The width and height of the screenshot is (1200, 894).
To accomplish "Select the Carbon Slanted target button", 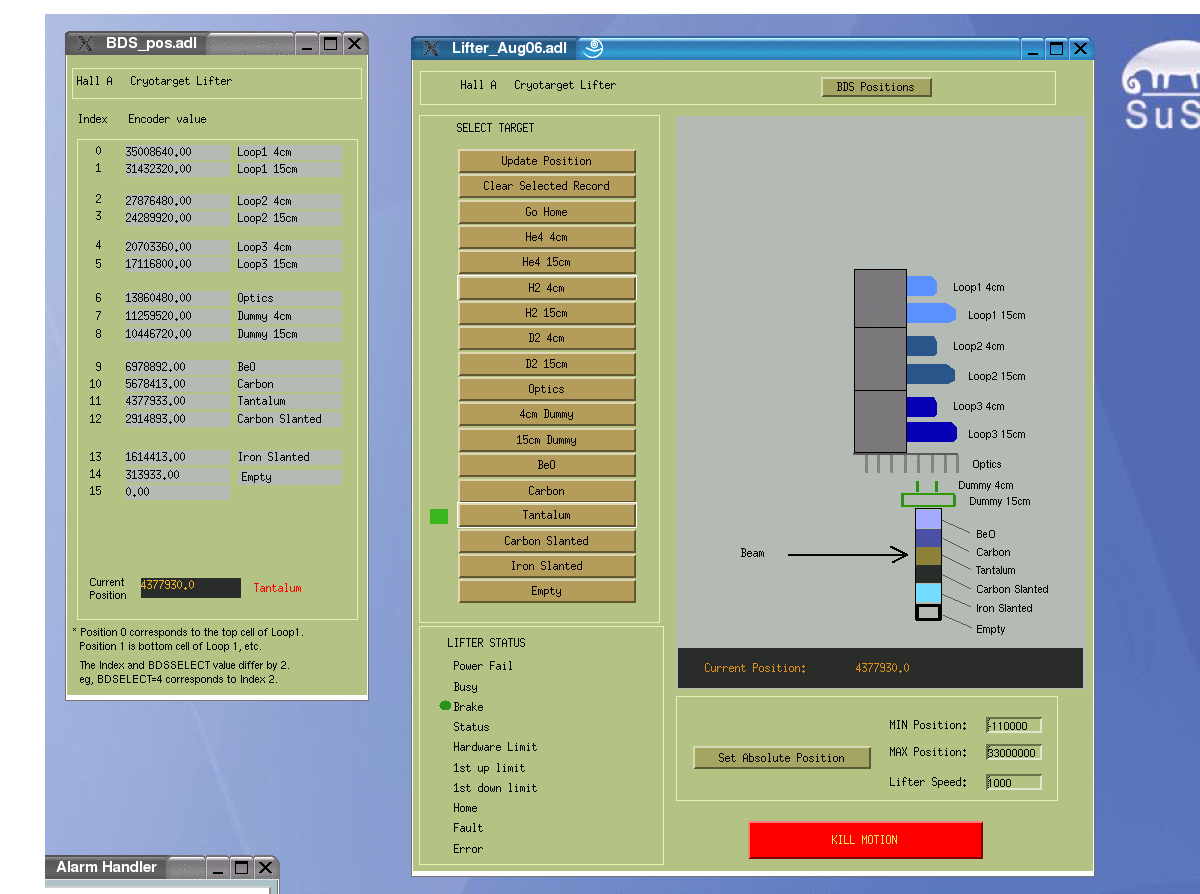I will [547, 541].
